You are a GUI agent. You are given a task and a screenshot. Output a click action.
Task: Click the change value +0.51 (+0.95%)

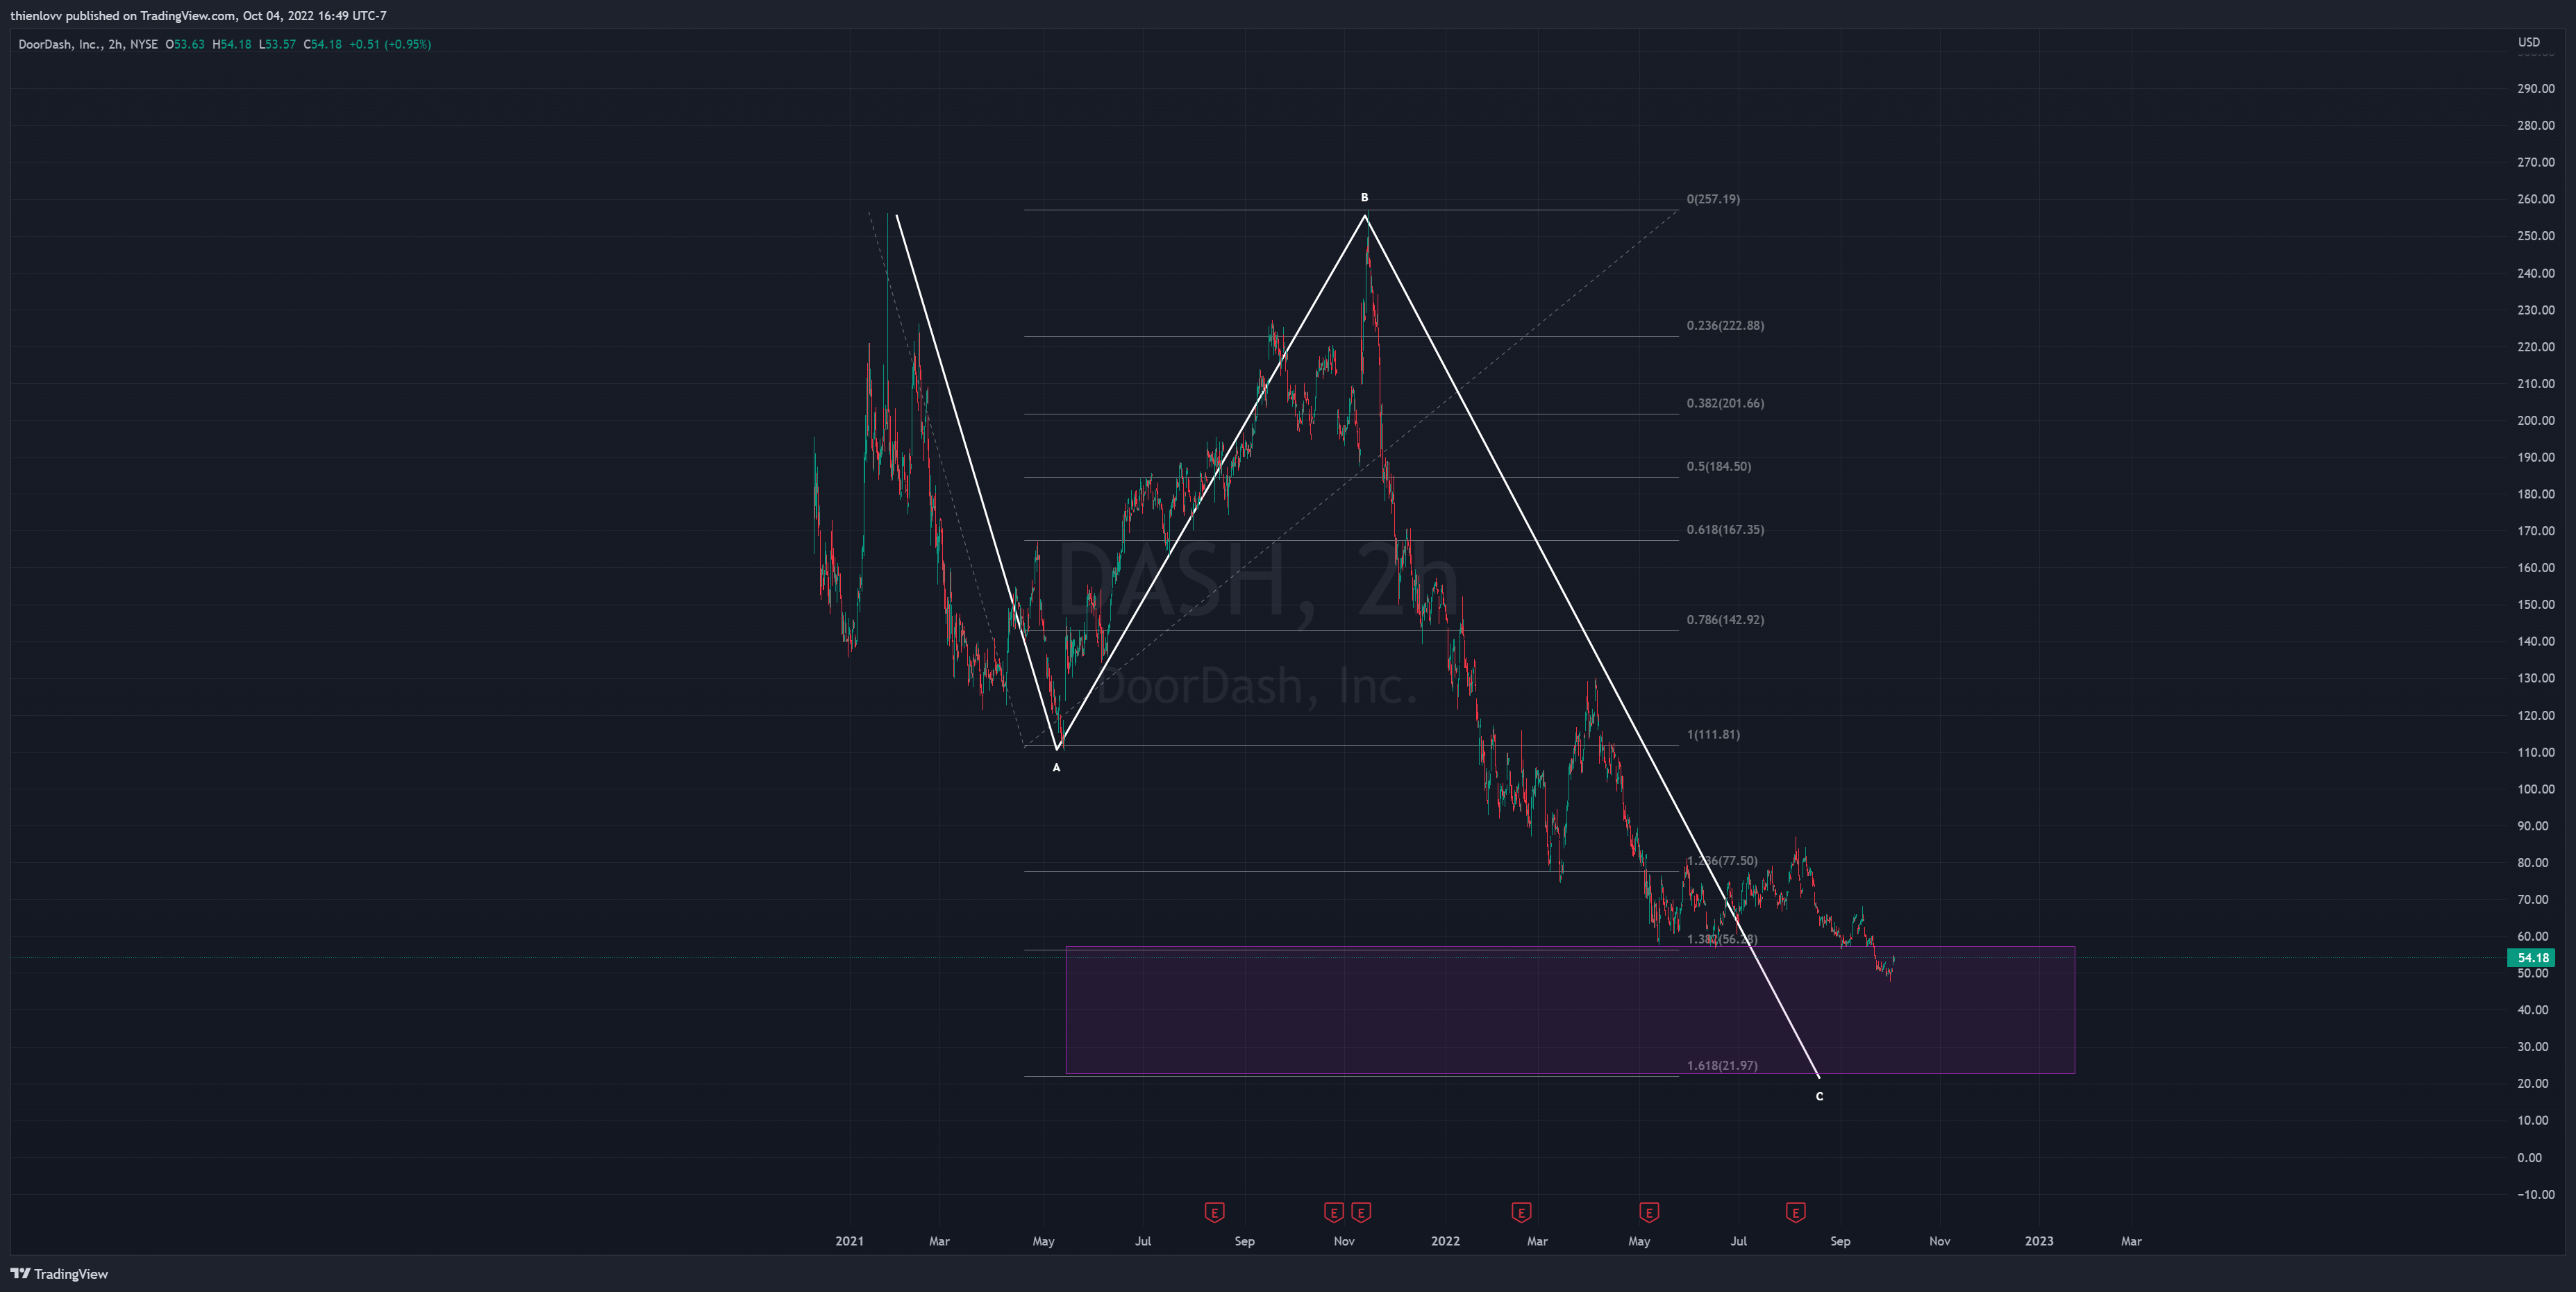coord(390,44)
